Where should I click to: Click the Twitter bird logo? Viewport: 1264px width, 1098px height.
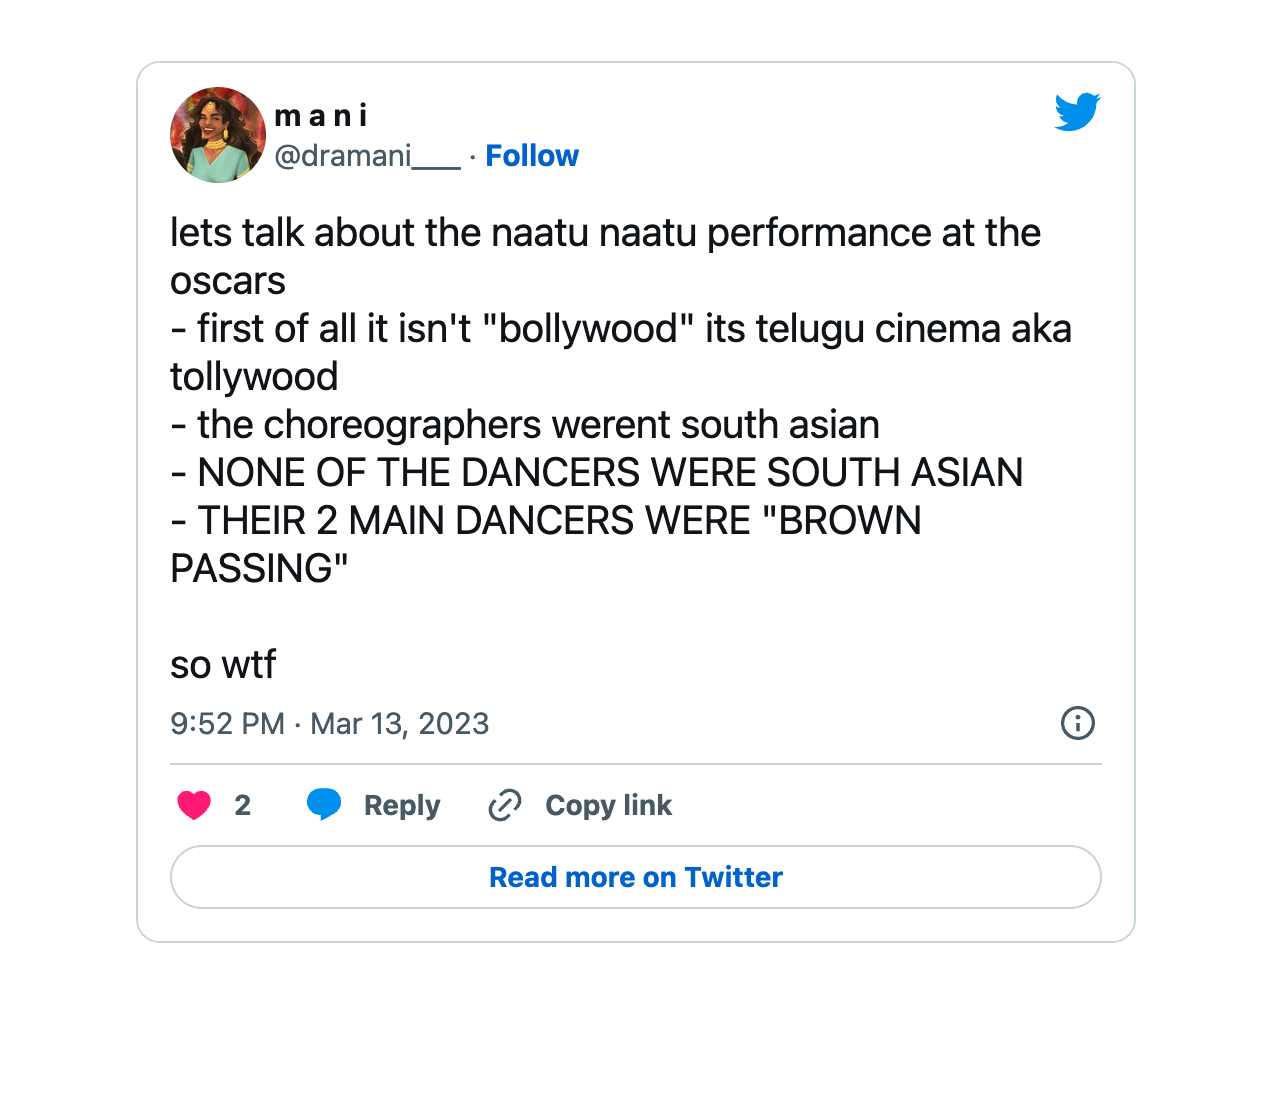1077,111
